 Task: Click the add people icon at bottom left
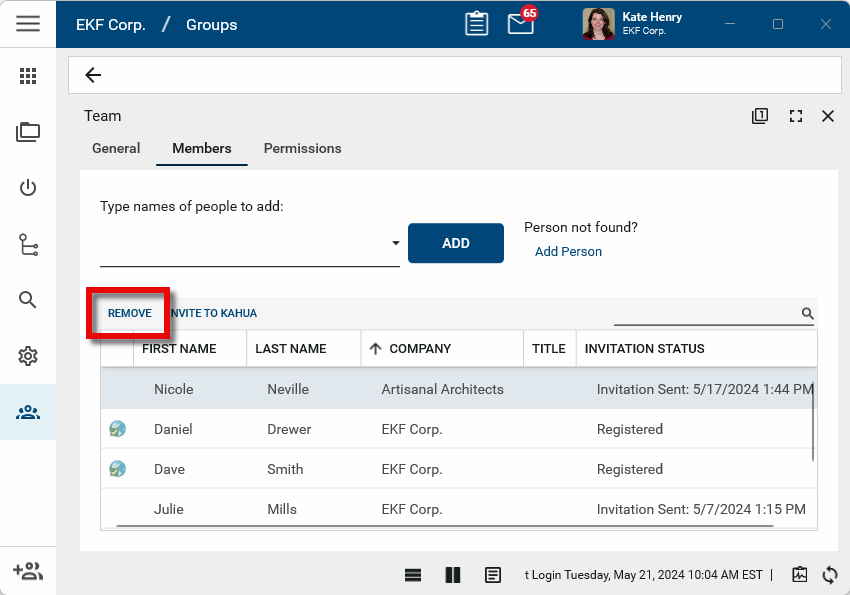28,571
